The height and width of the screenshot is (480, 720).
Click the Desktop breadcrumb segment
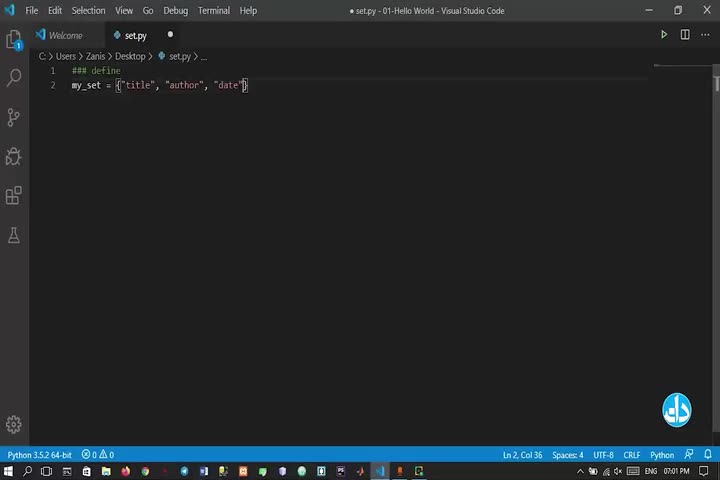(x=130, y=57)
